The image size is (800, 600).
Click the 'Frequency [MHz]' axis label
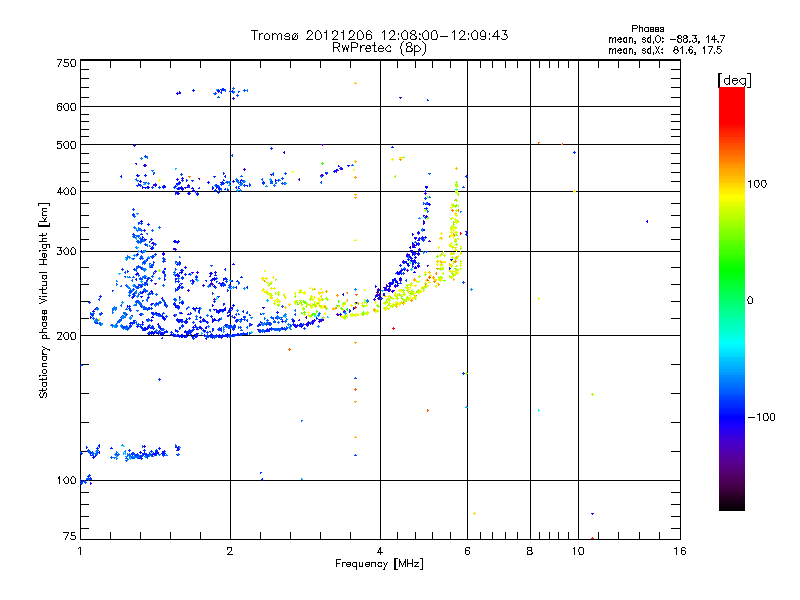click(x=379, y=564)
